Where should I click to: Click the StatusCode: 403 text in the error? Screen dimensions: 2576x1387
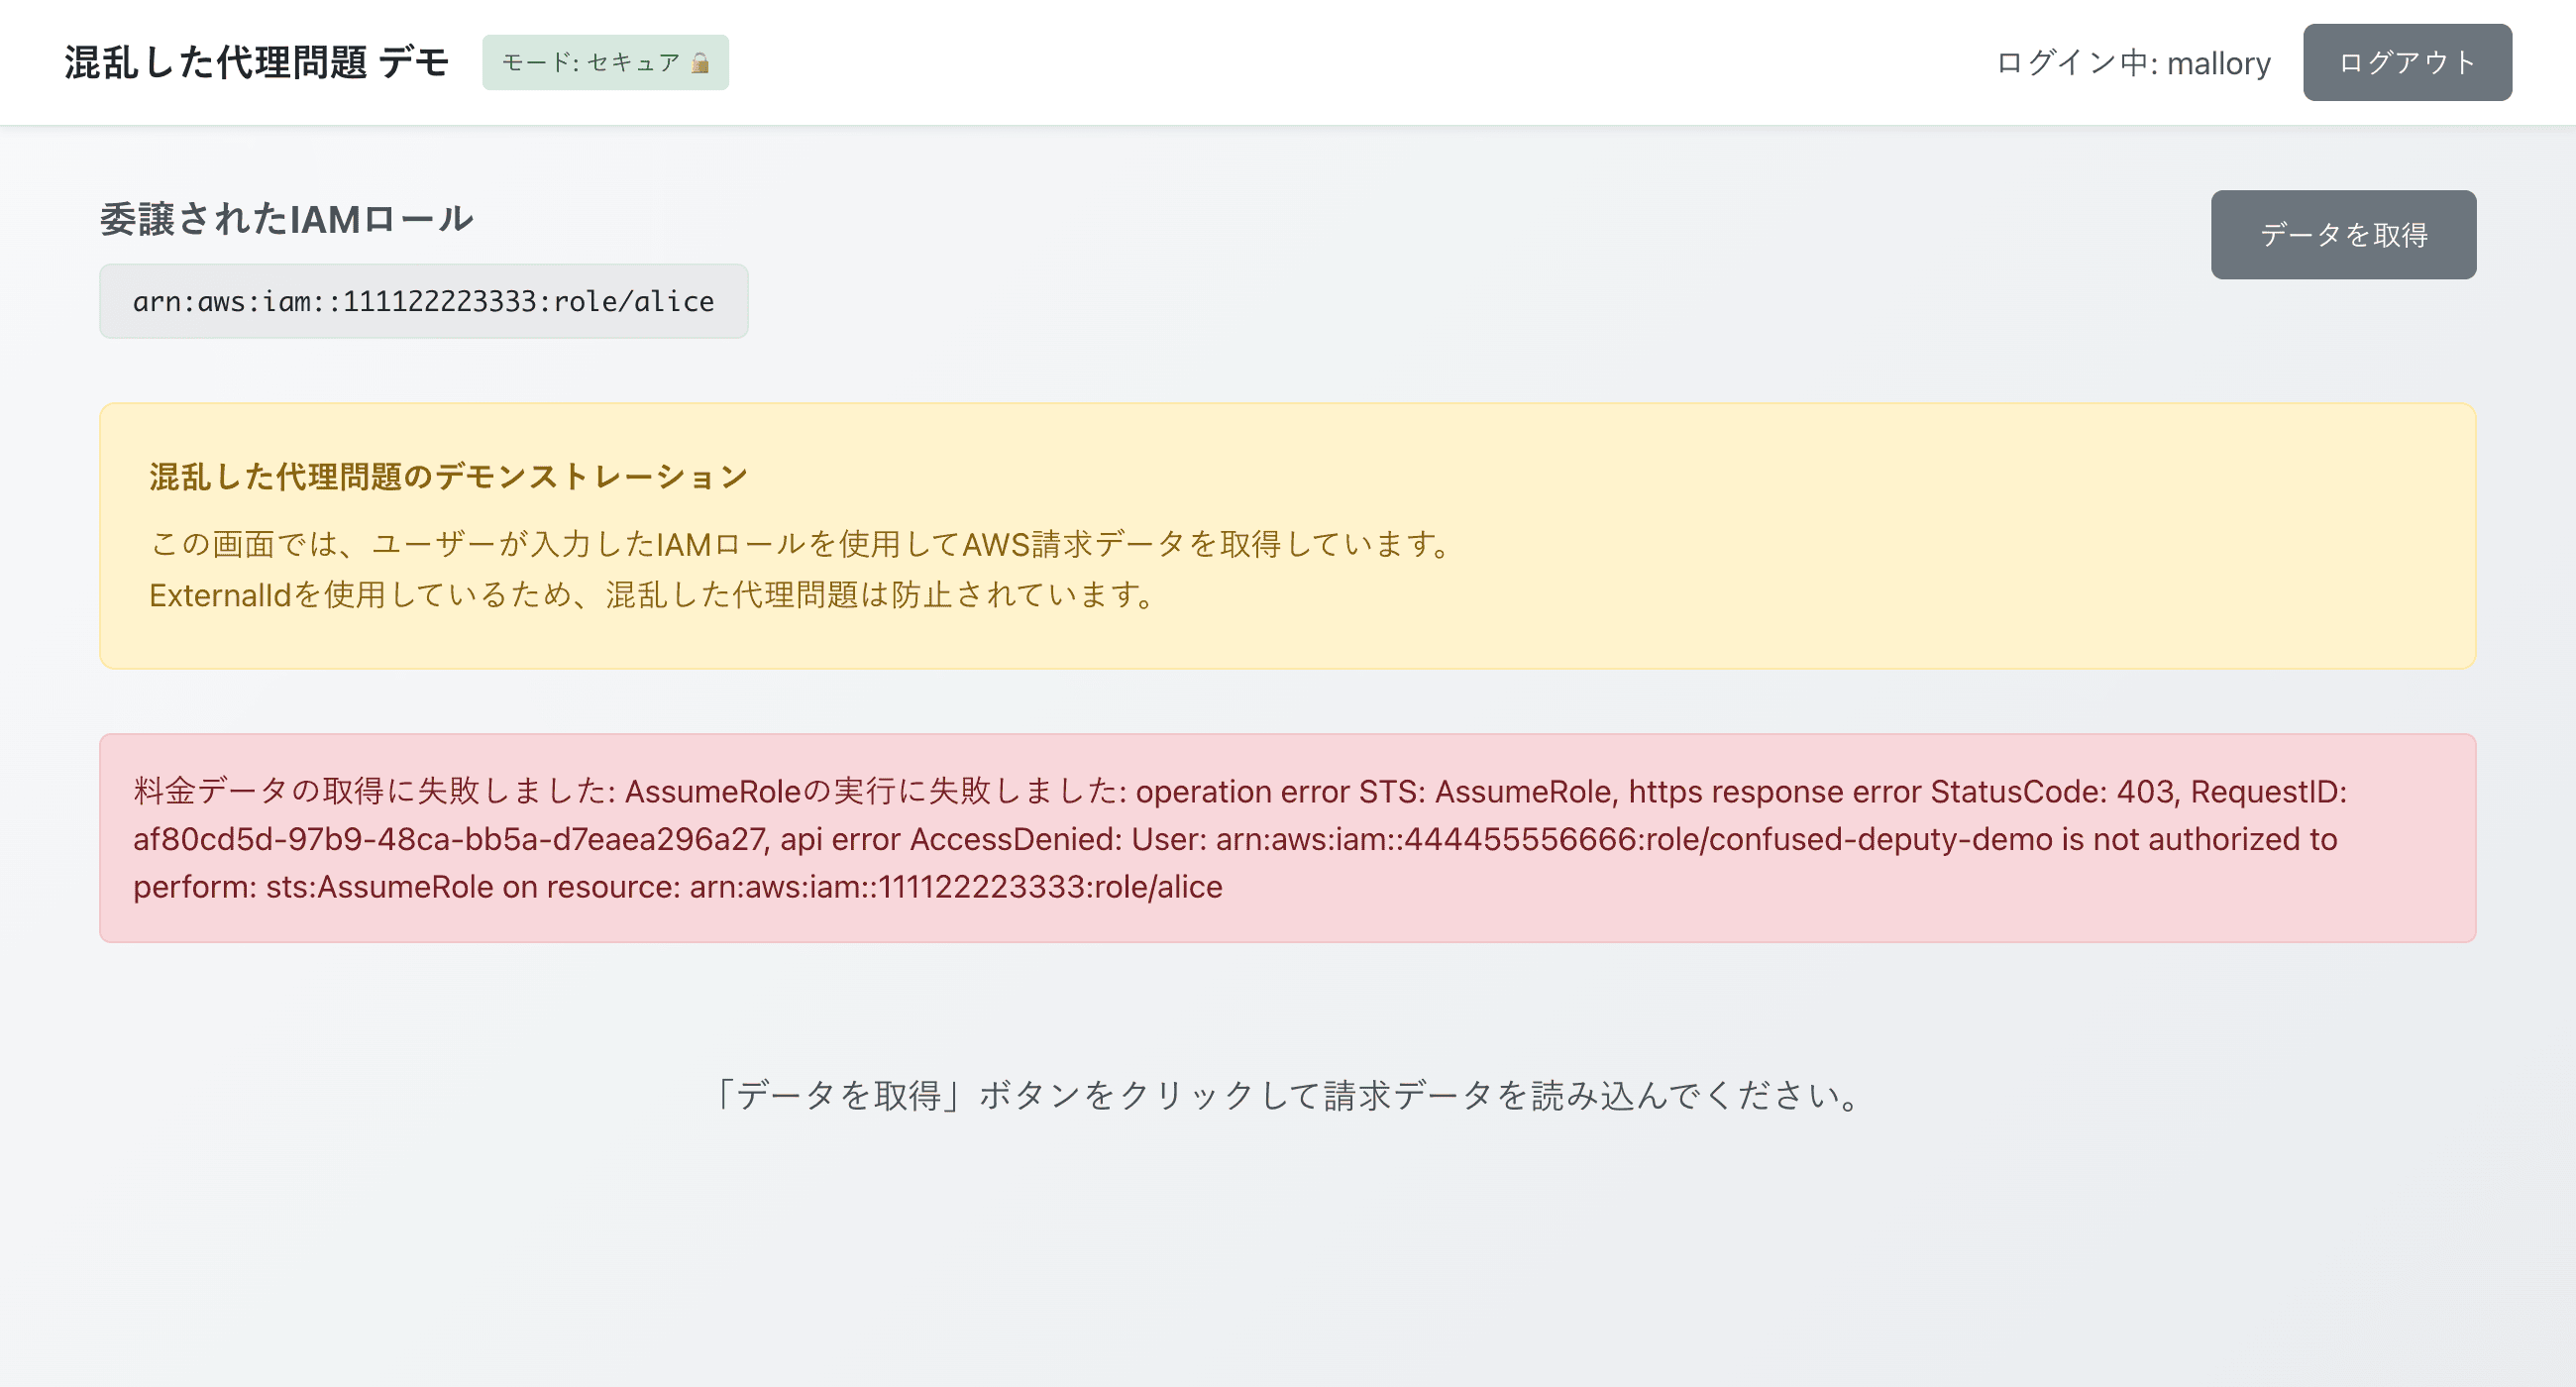pyautogui.click(x=2053, y=791)
